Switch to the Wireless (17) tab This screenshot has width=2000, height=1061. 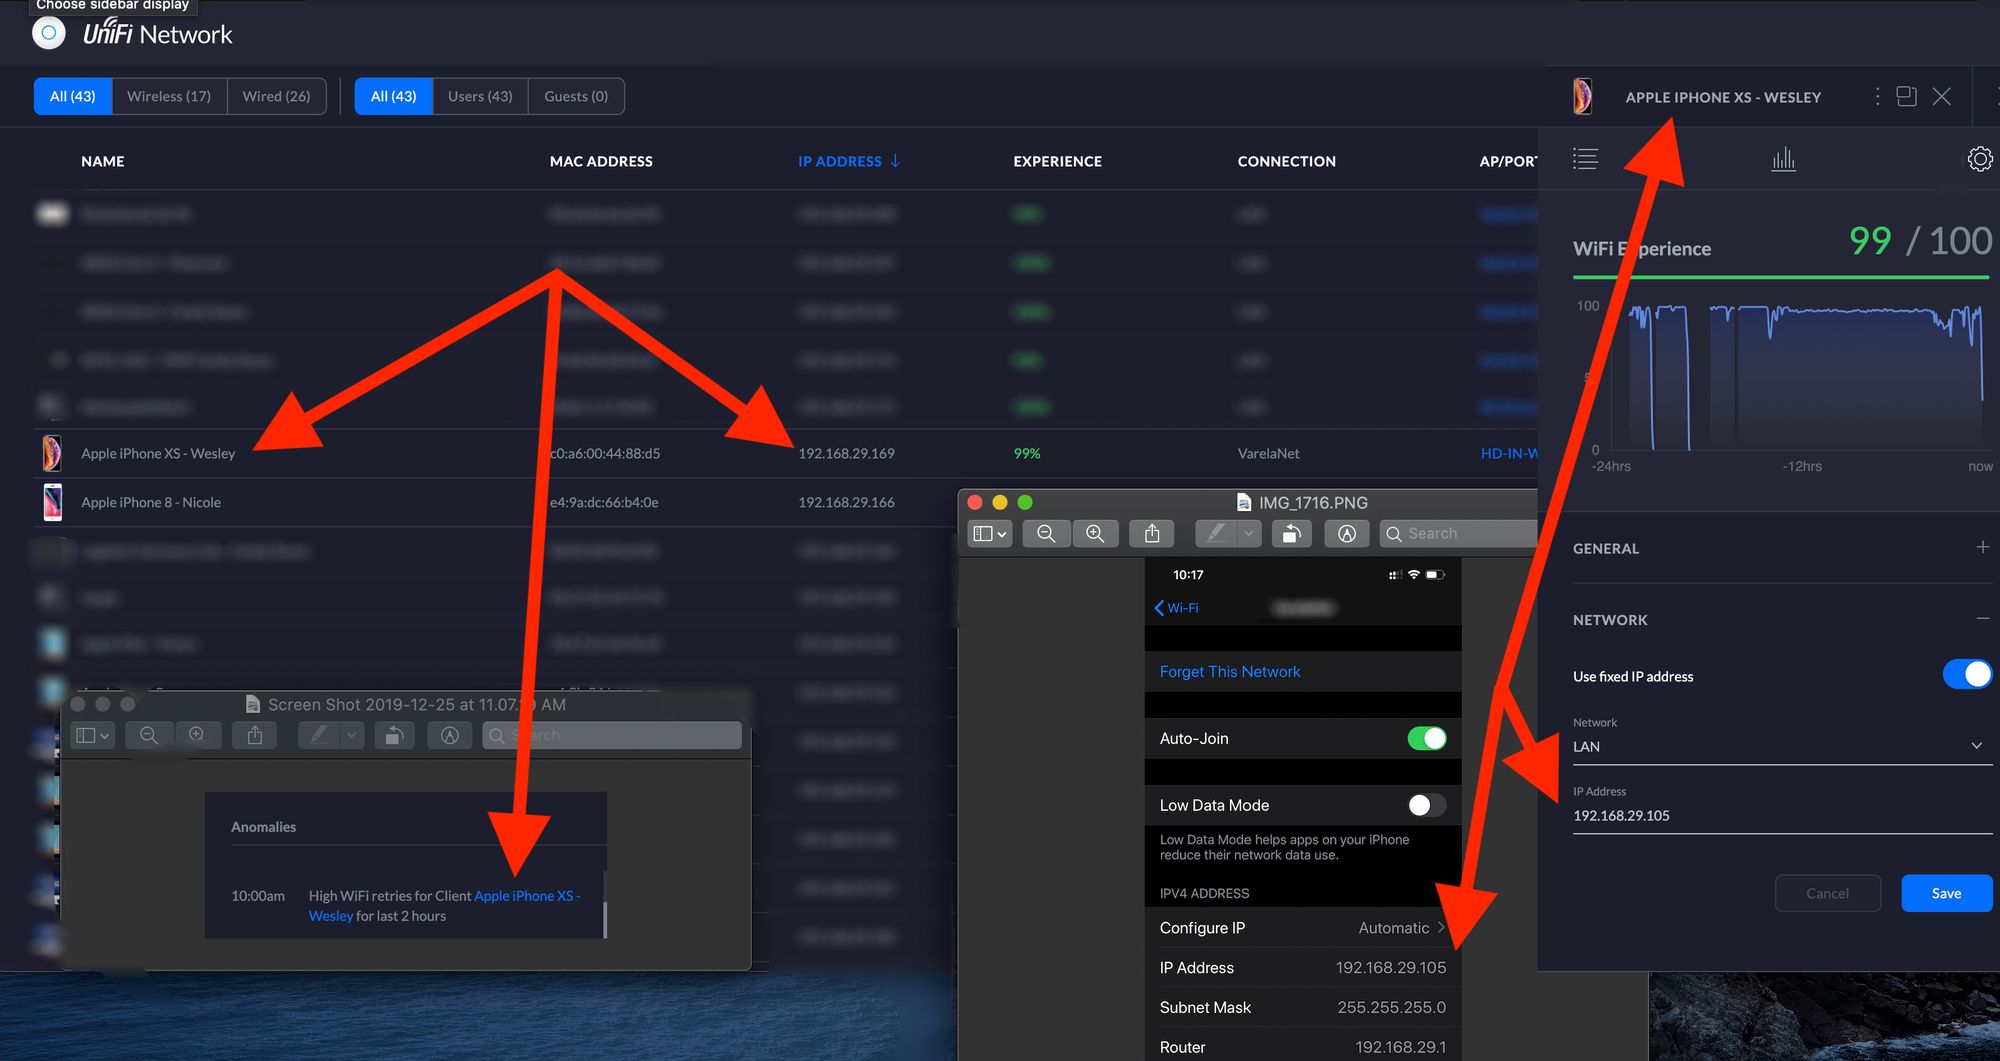169,96
